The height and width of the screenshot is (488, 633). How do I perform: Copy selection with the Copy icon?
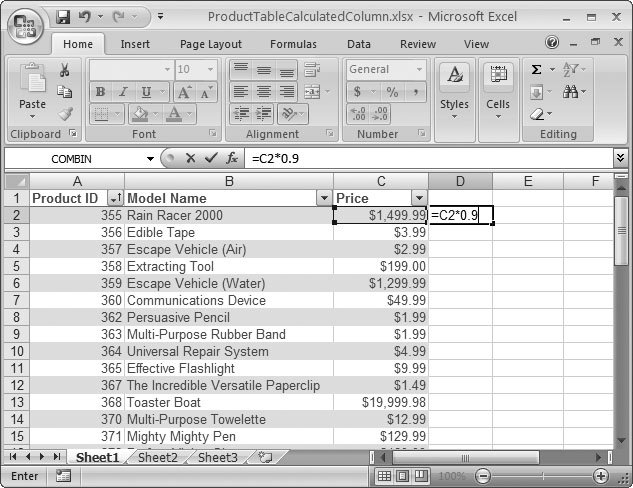(x=64, y=92)
